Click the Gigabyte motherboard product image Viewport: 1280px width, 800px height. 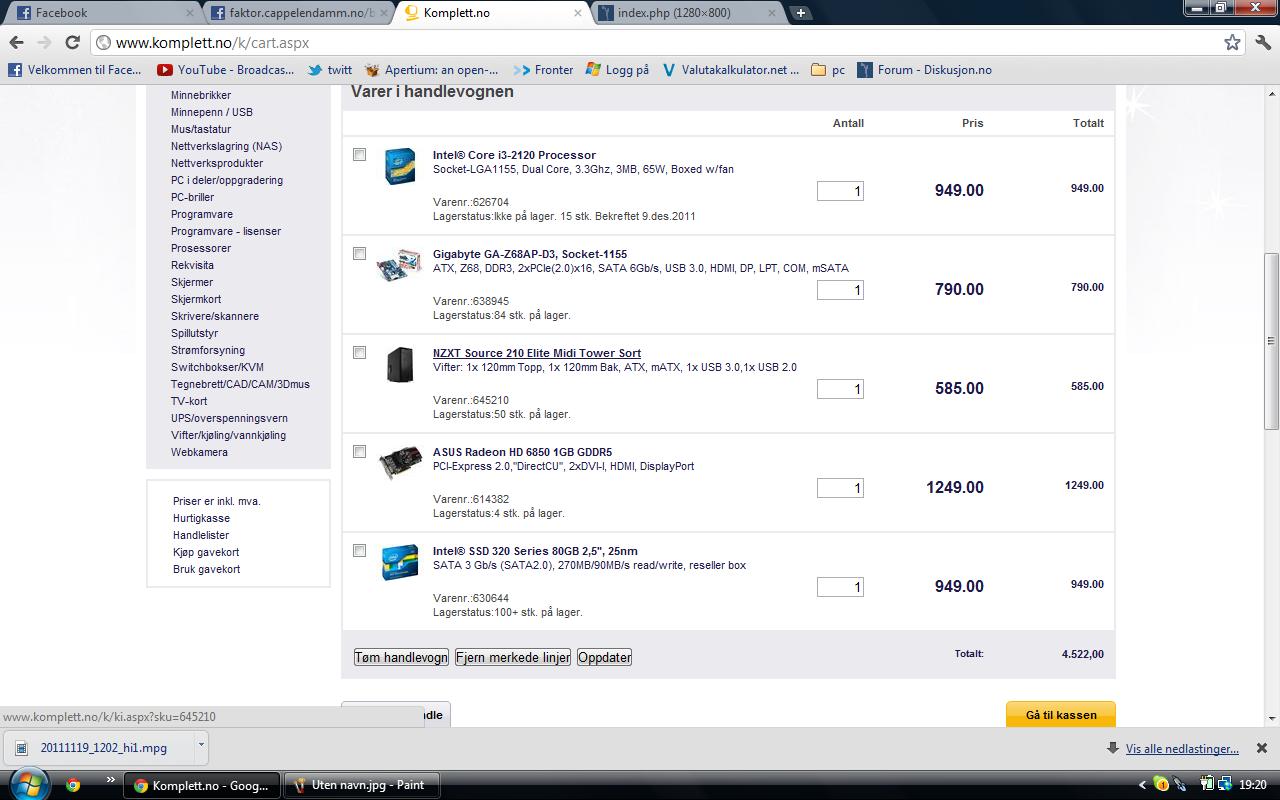[x=399, y=266]
